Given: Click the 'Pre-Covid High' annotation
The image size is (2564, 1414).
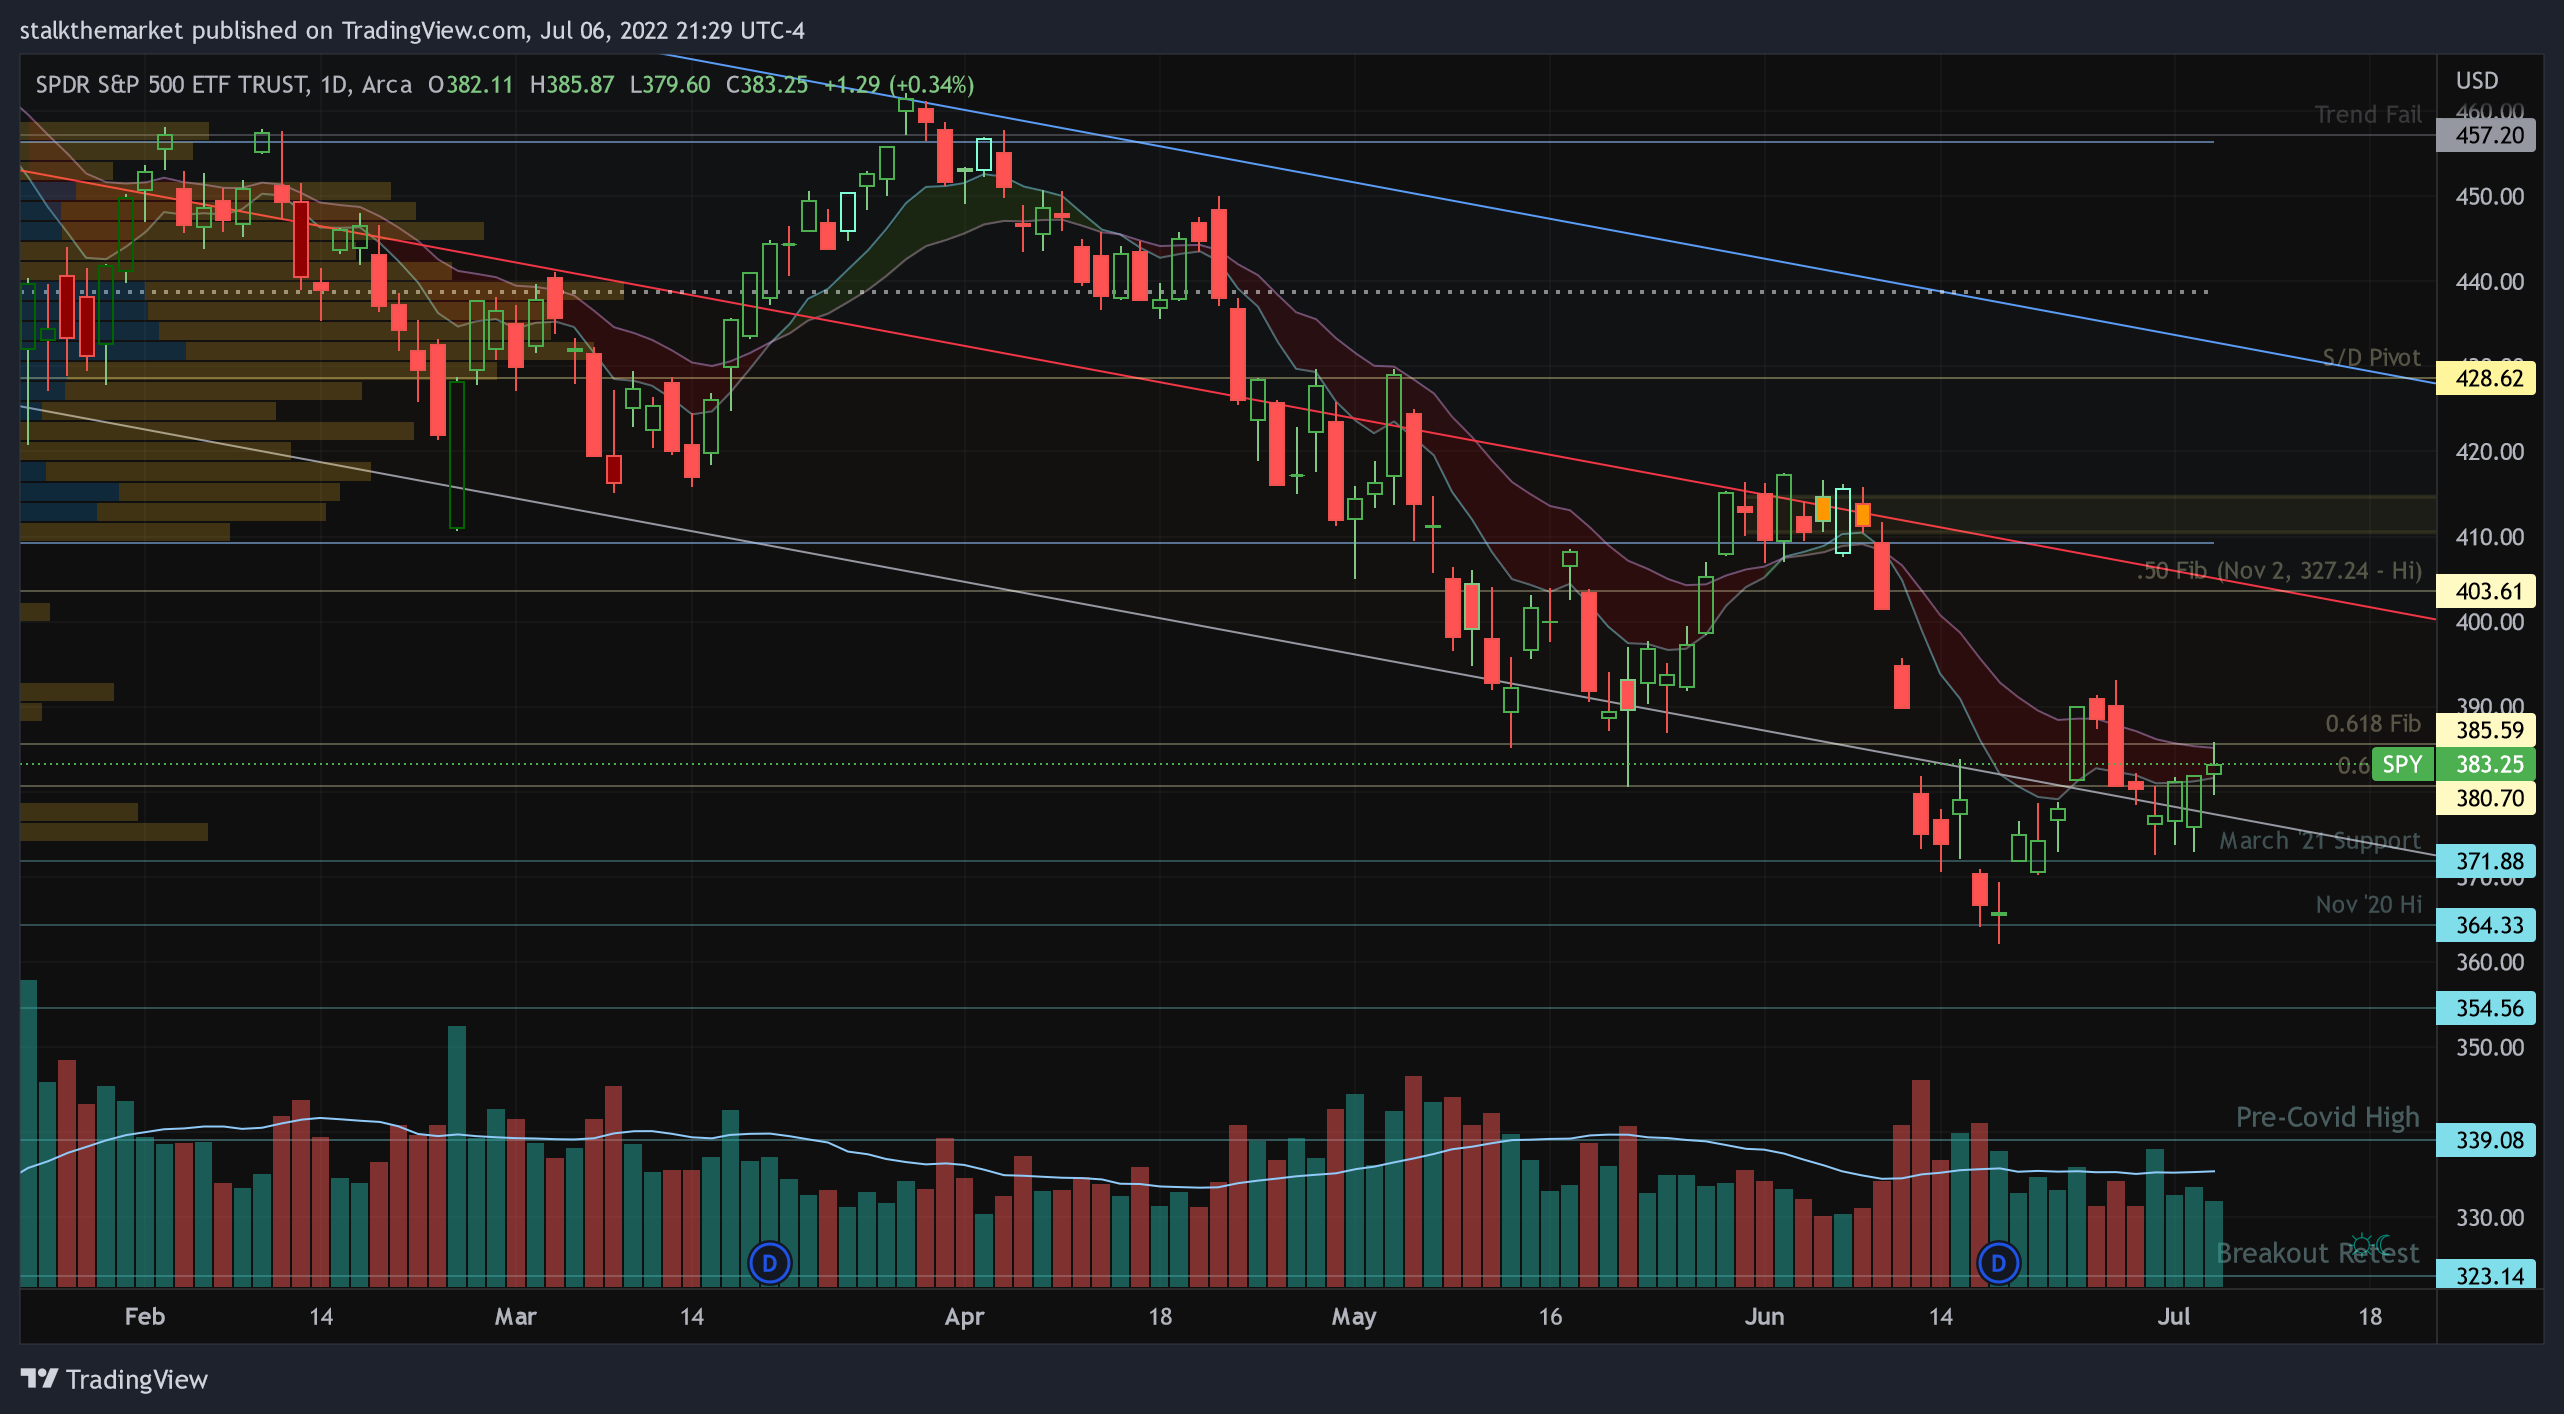Looking at the screenshot, I should click(x=2327, y=1117).
